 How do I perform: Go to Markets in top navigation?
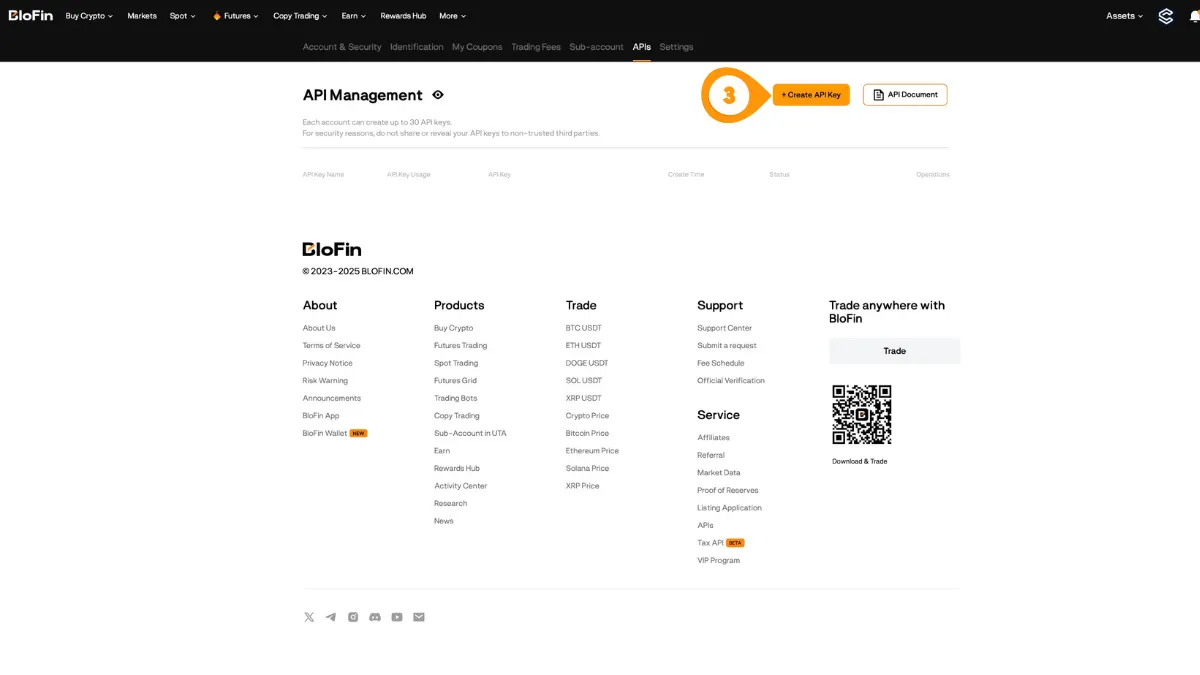coord(142,16)
